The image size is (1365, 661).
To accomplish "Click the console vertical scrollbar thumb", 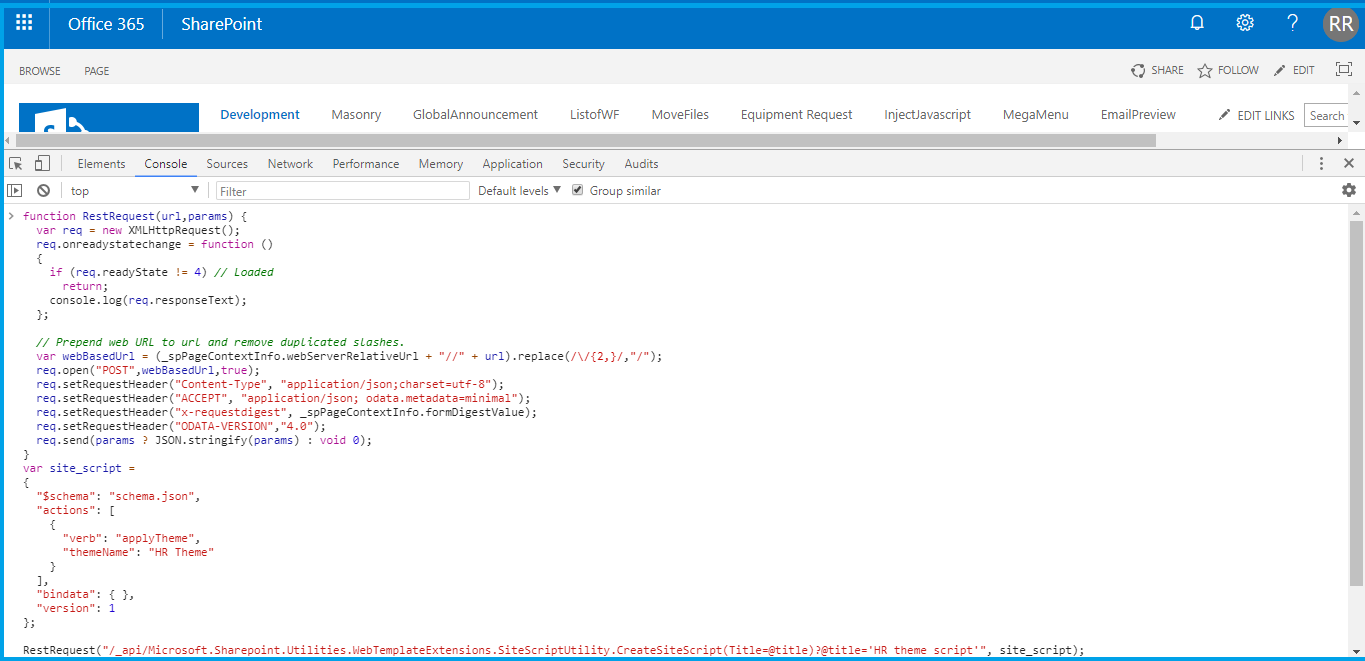I will pos(1356,403).
